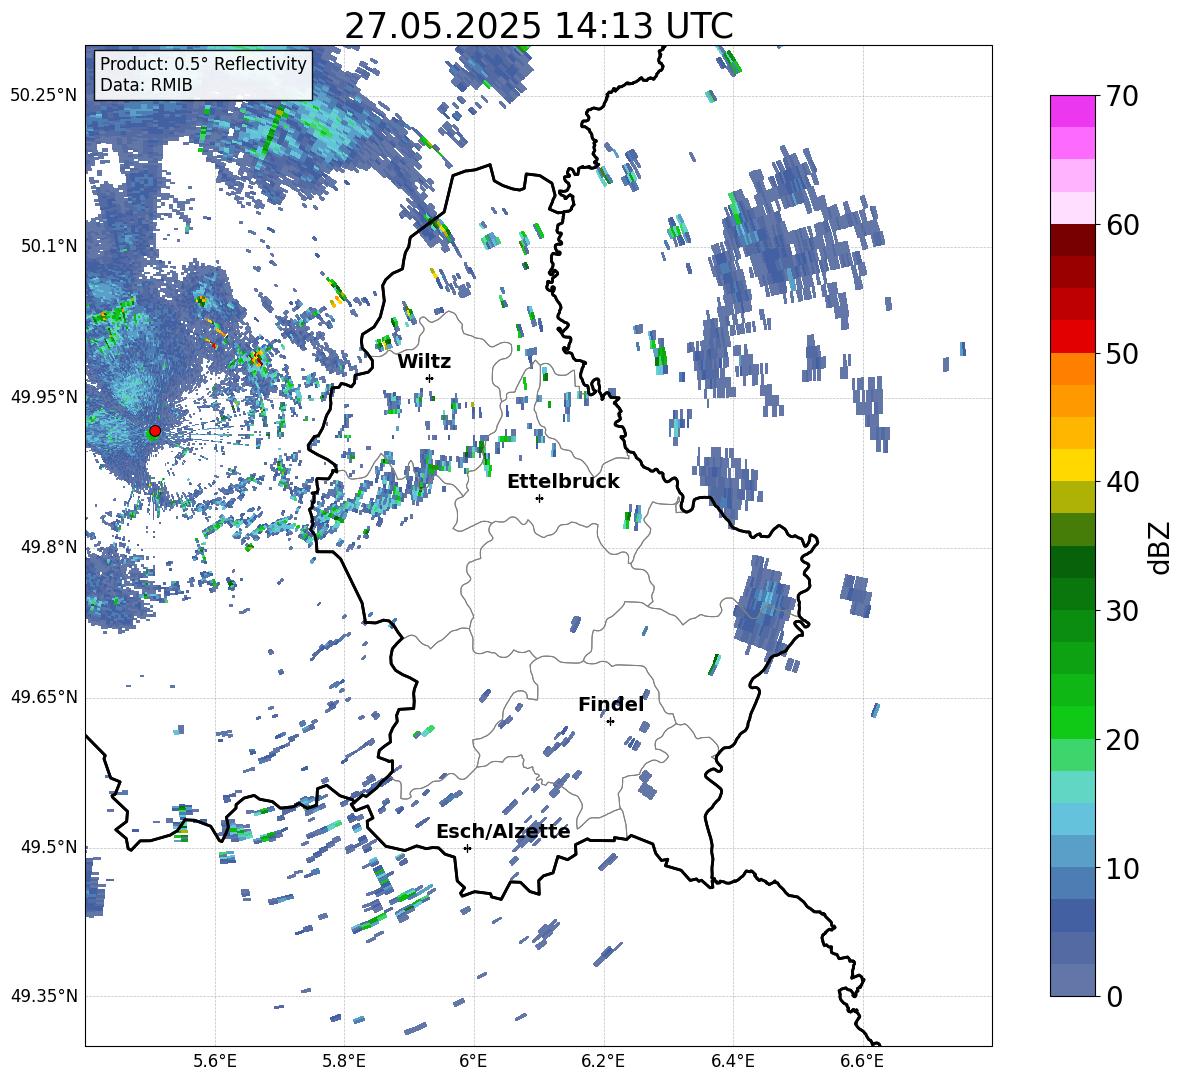1184x1081 pixels.
Task: Click the 50.1°N latitude tick label
Action: 48,246
